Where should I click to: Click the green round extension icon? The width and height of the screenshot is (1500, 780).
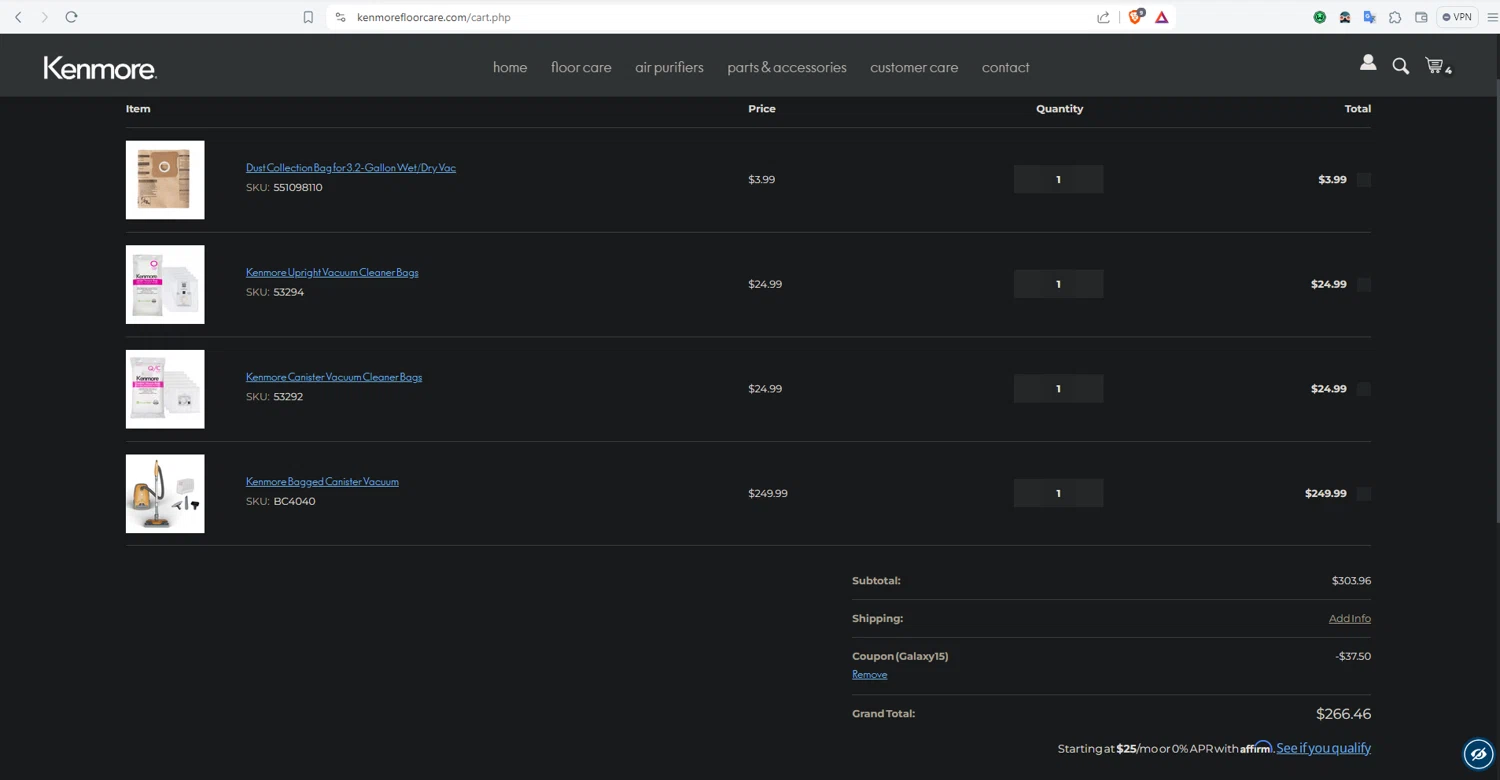coord(1320,17)
